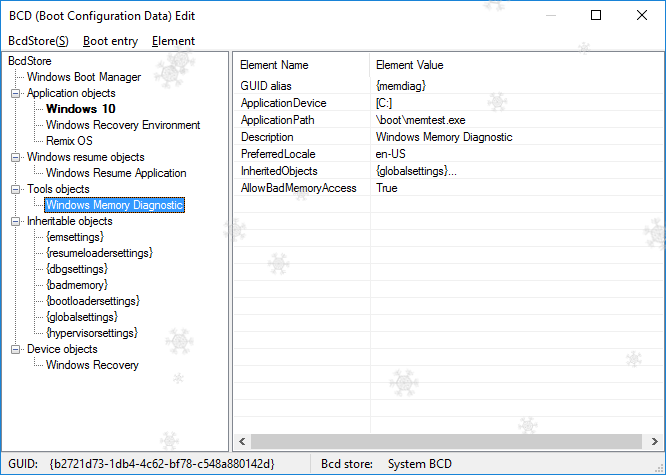Select the Windows resume objects label
The height and width of the screenshot is (475, 666).
click(x=86, y=157)
